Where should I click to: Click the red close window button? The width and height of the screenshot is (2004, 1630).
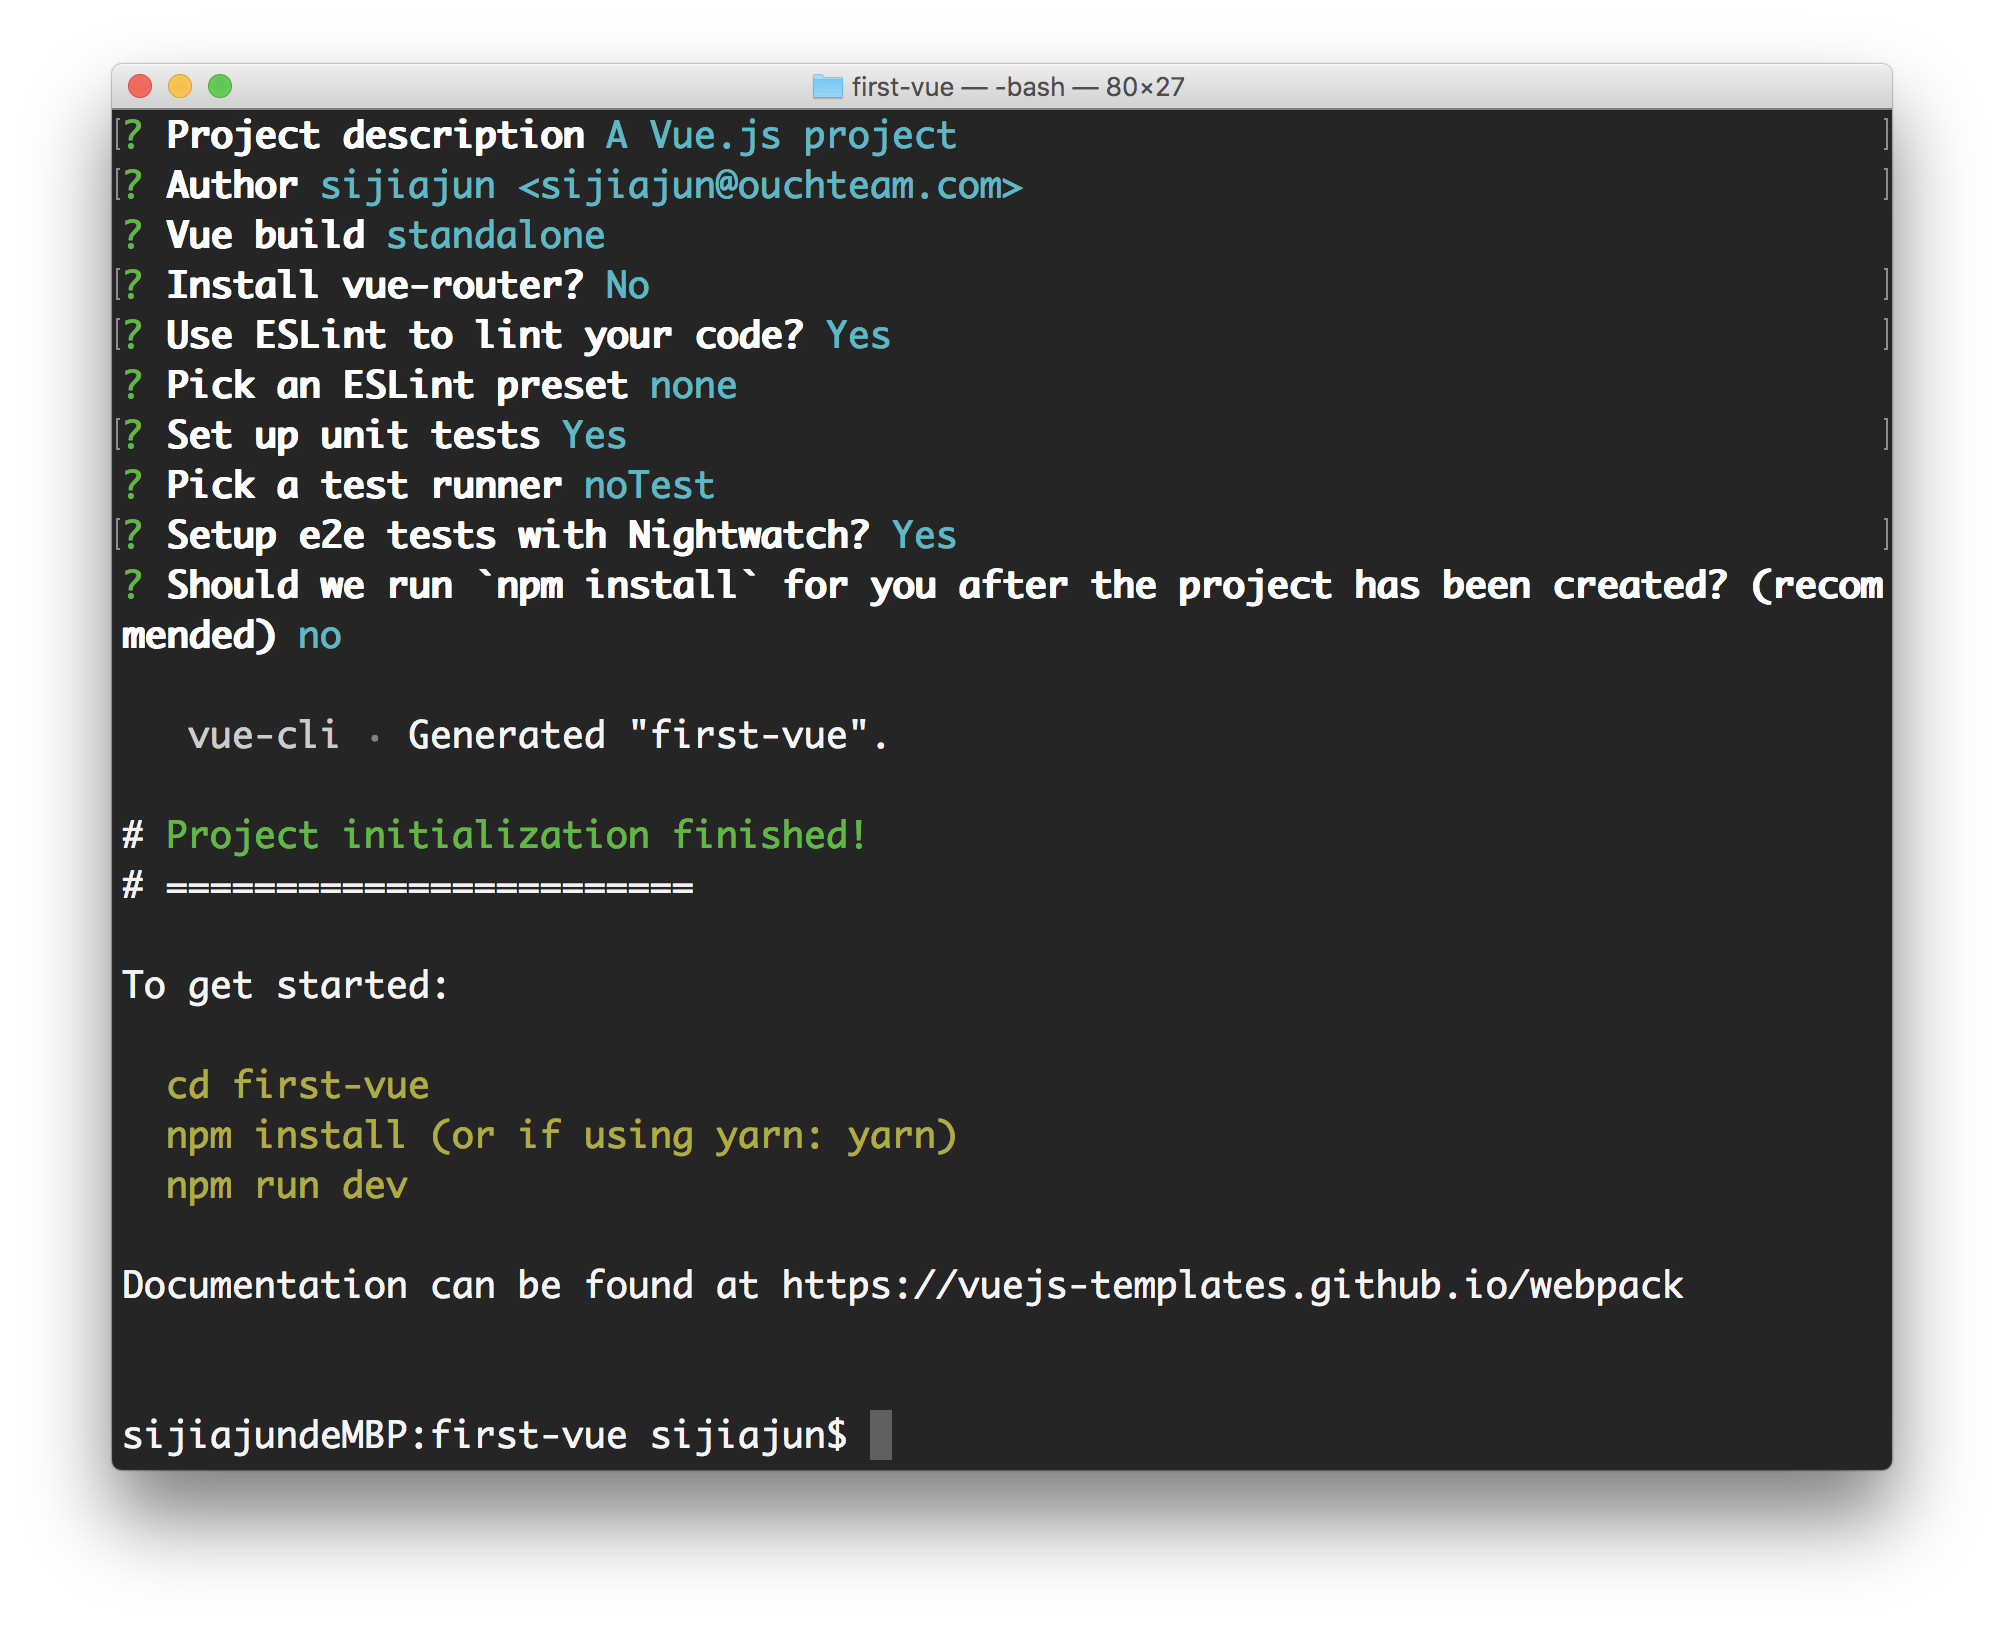140,87
